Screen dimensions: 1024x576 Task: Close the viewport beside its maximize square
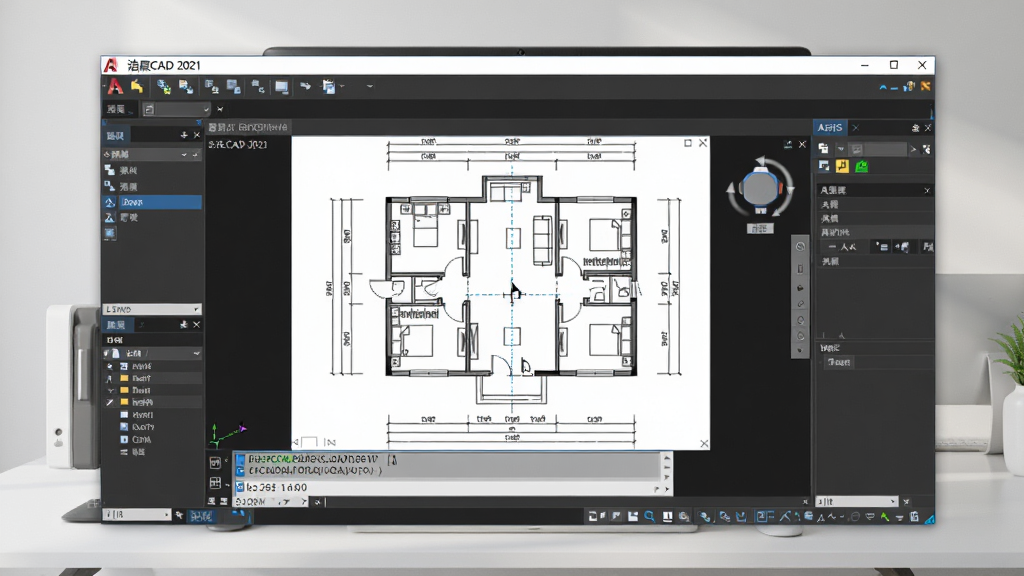[x=703, y=143]
